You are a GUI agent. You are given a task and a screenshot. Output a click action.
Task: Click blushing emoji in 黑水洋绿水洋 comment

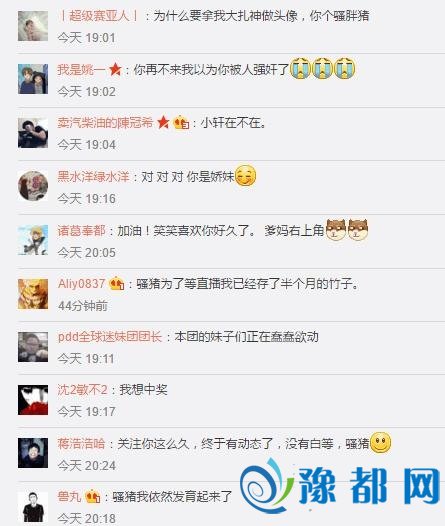[x=245, y=176]
